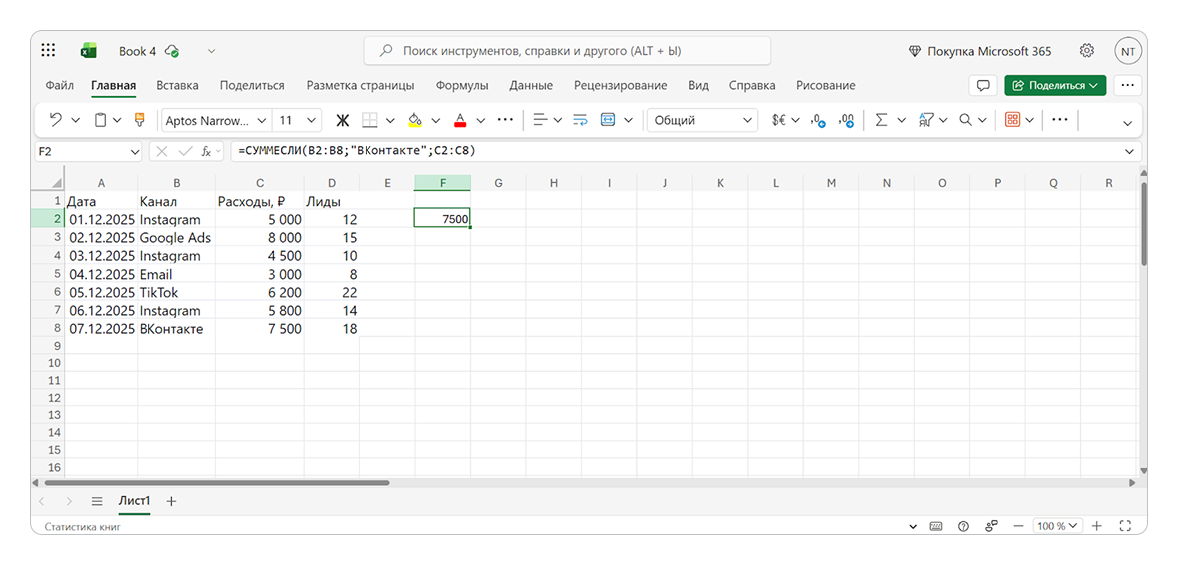The height and width of the screenshot is (565, 1178).
Task: Click the fx insert function button
Action: pyautogui.click(x=207, y=151)
